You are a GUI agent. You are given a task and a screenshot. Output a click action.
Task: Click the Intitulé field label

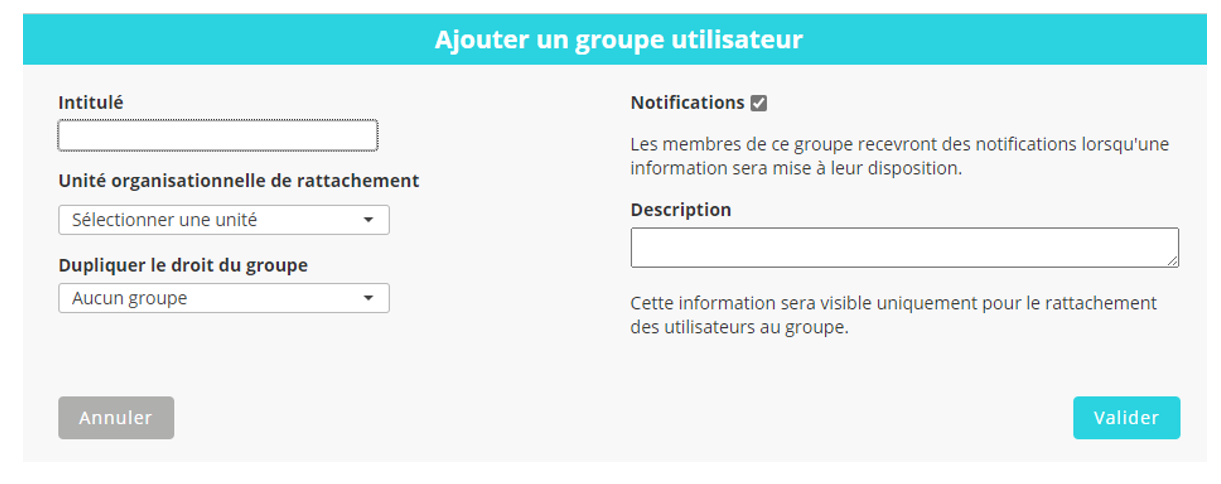[91, 102]
